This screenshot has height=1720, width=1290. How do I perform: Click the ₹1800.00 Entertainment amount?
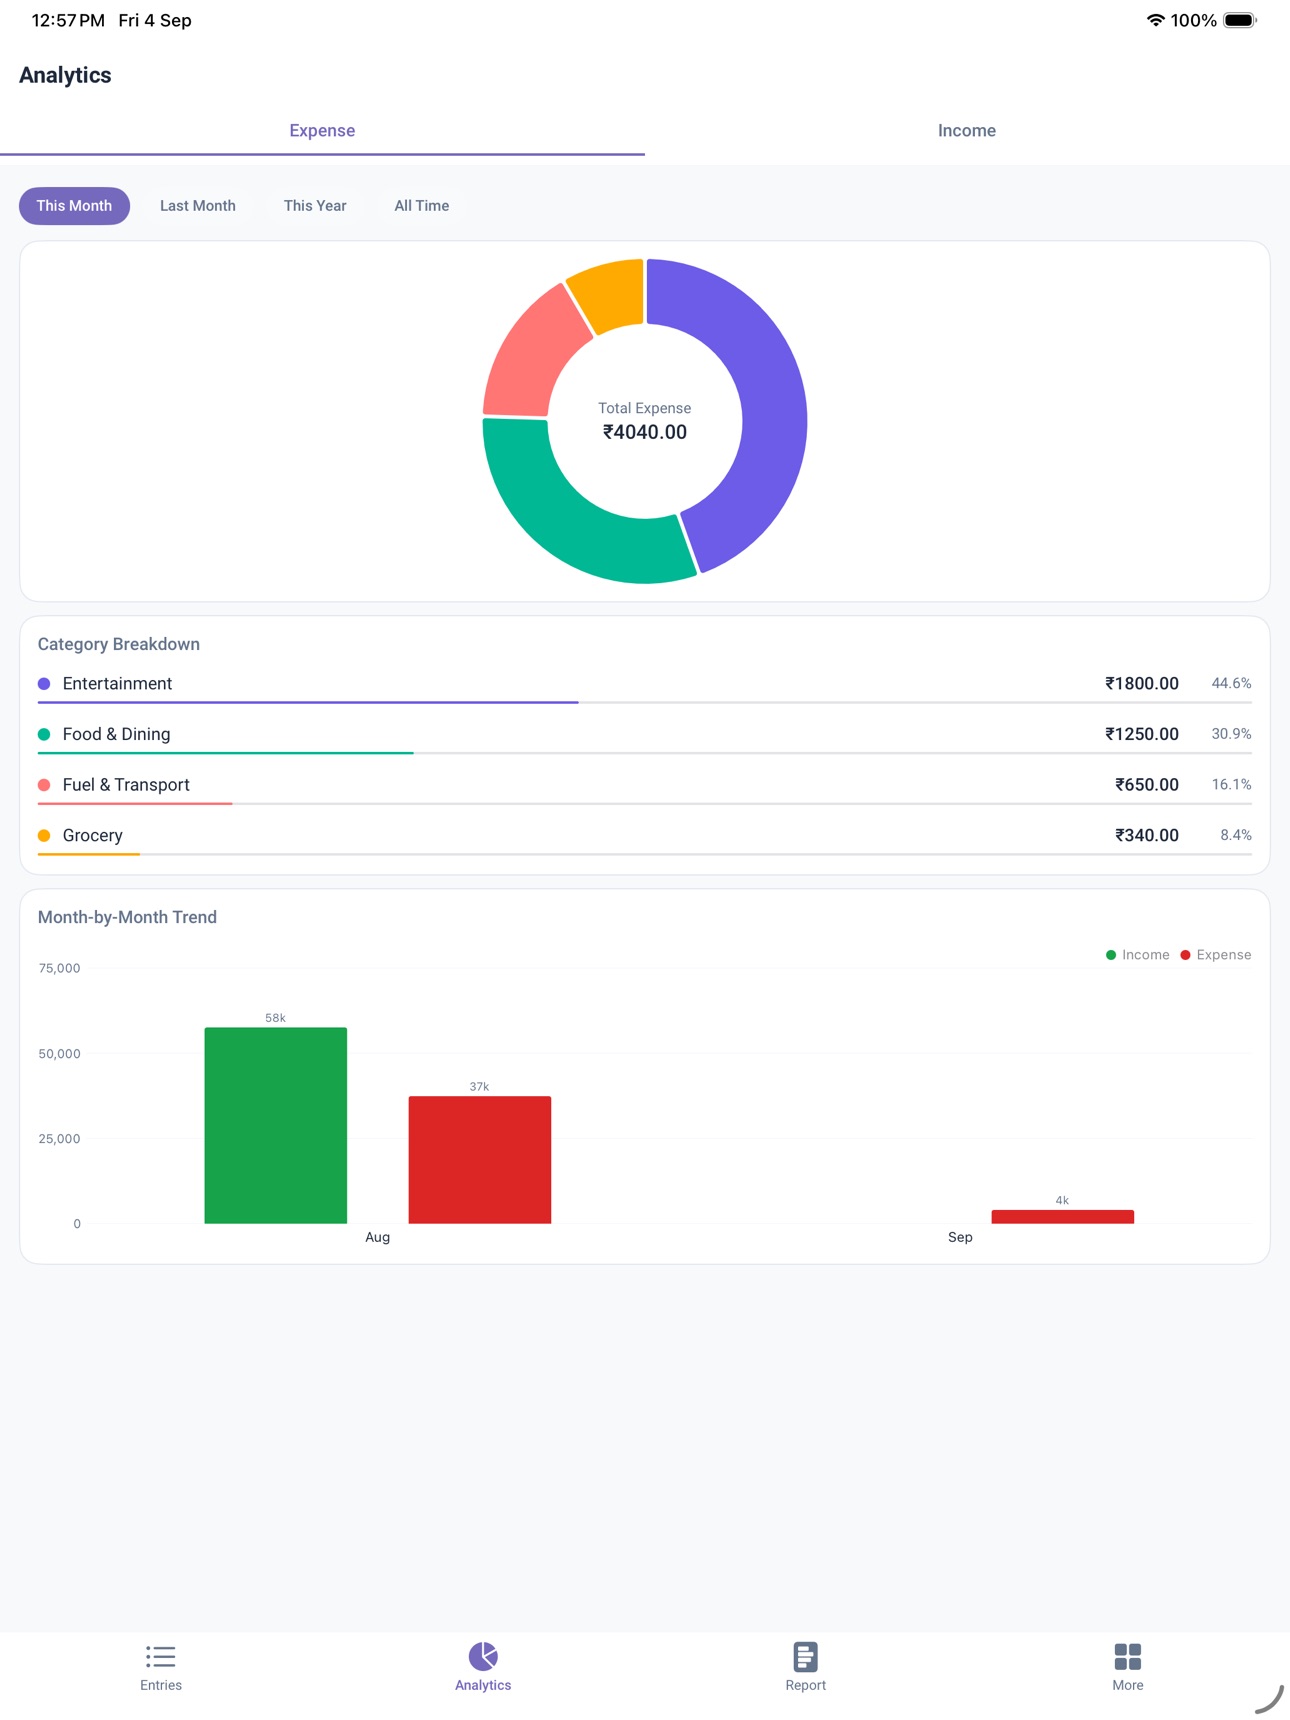1142,684
